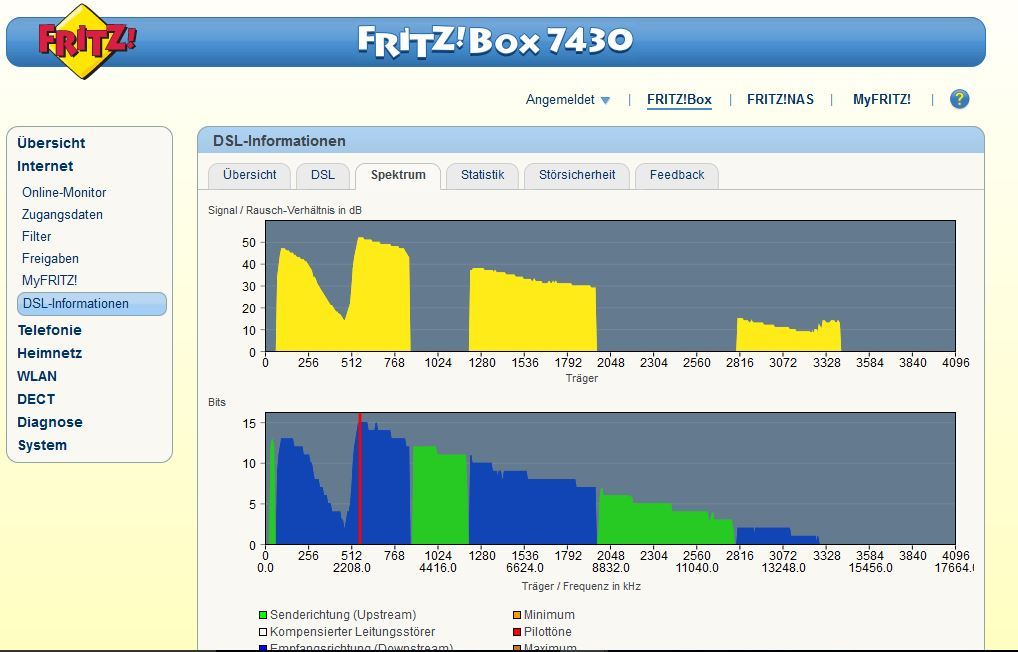Open help via the question mark icon
The height and width of the screenshot is (652, 1018).
(x=959, y=99)
